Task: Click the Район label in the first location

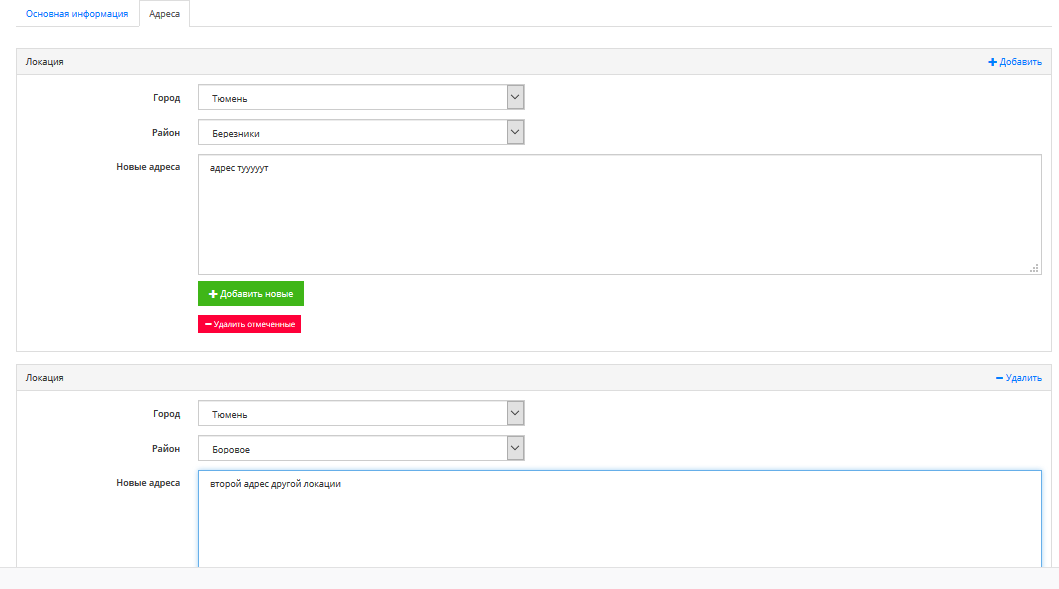Action: point(166,132)
